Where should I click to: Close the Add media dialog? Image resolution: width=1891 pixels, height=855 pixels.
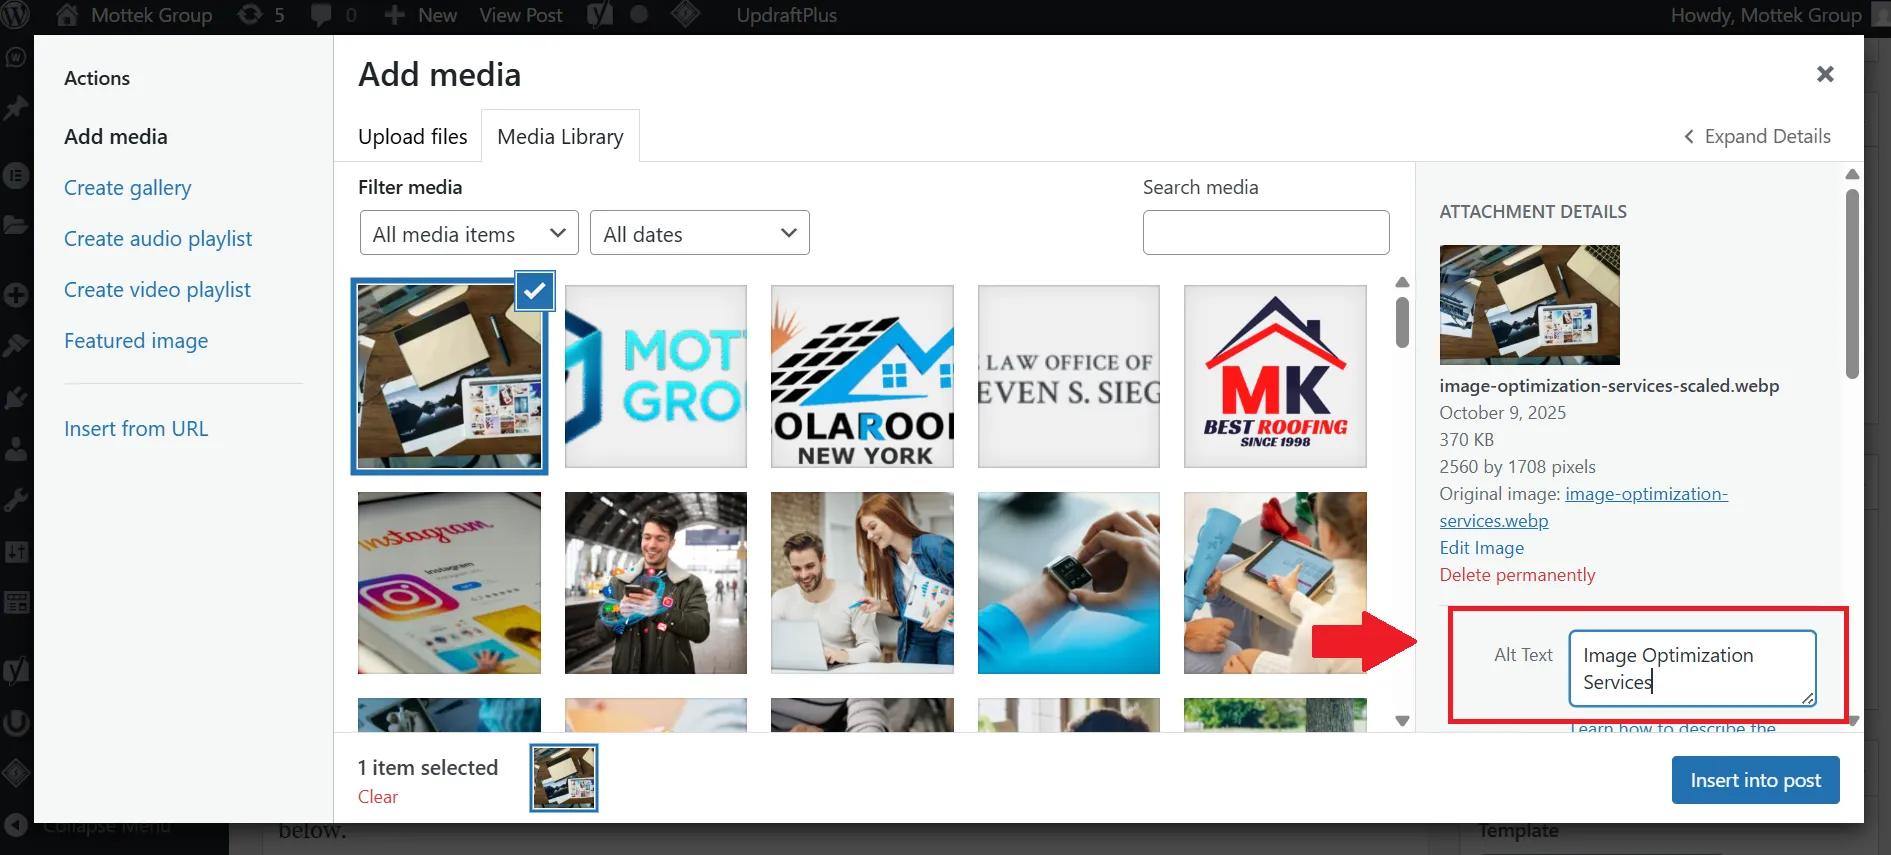point(1825,74)
